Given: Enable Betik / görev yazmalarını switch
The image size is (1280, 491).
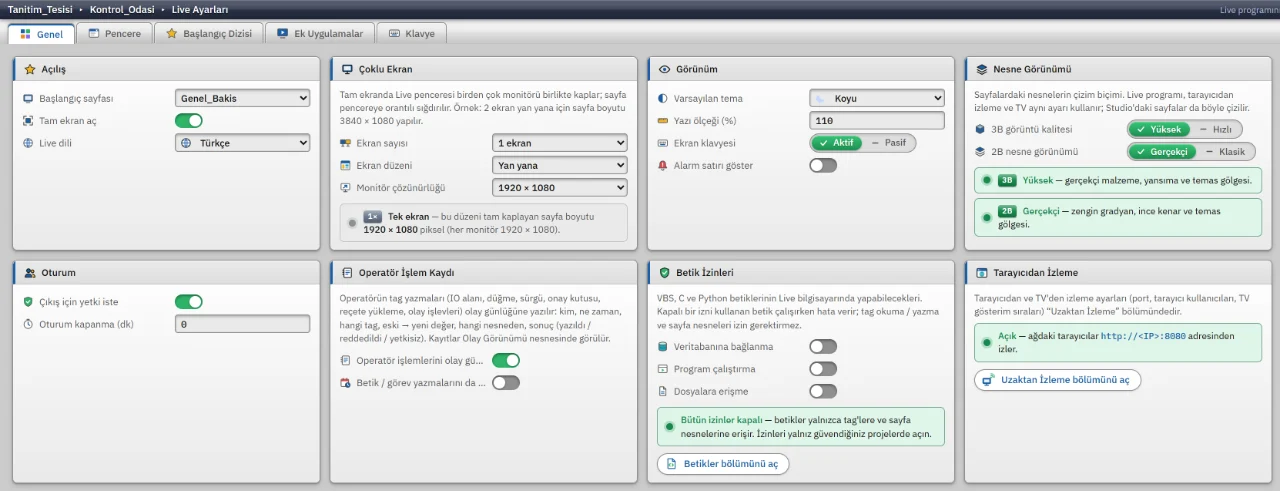Looking at the screenshot, I should click(x=506, y=382).
